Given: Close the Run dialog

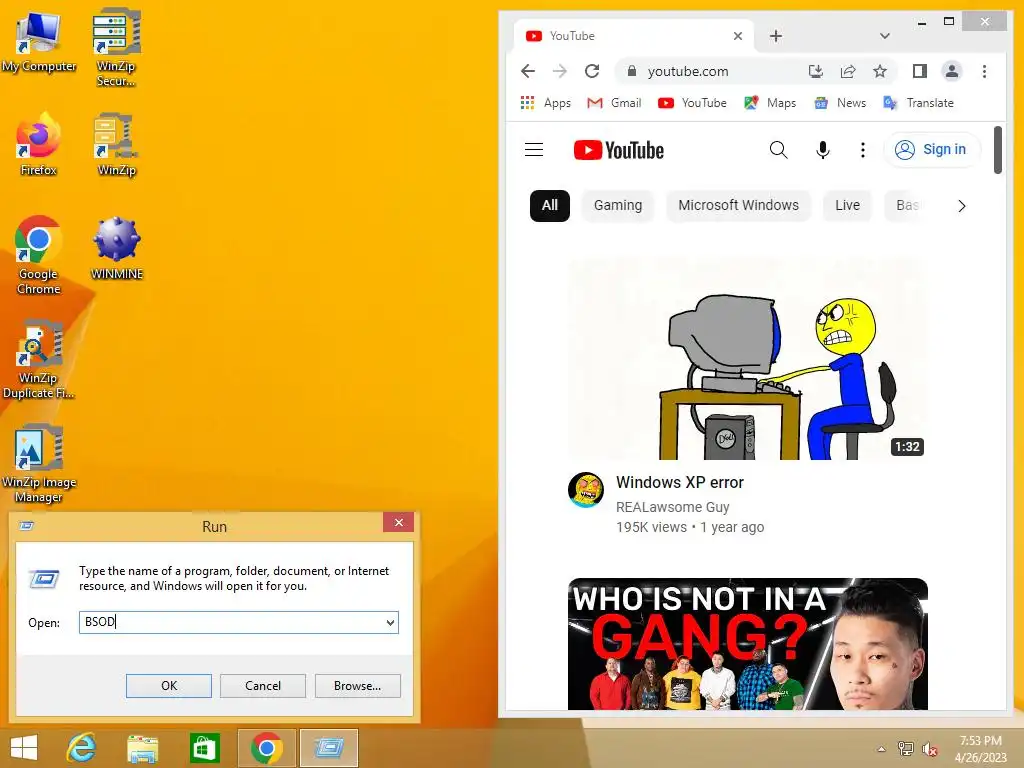Looking at the screenshot, I should pos(398,522).
